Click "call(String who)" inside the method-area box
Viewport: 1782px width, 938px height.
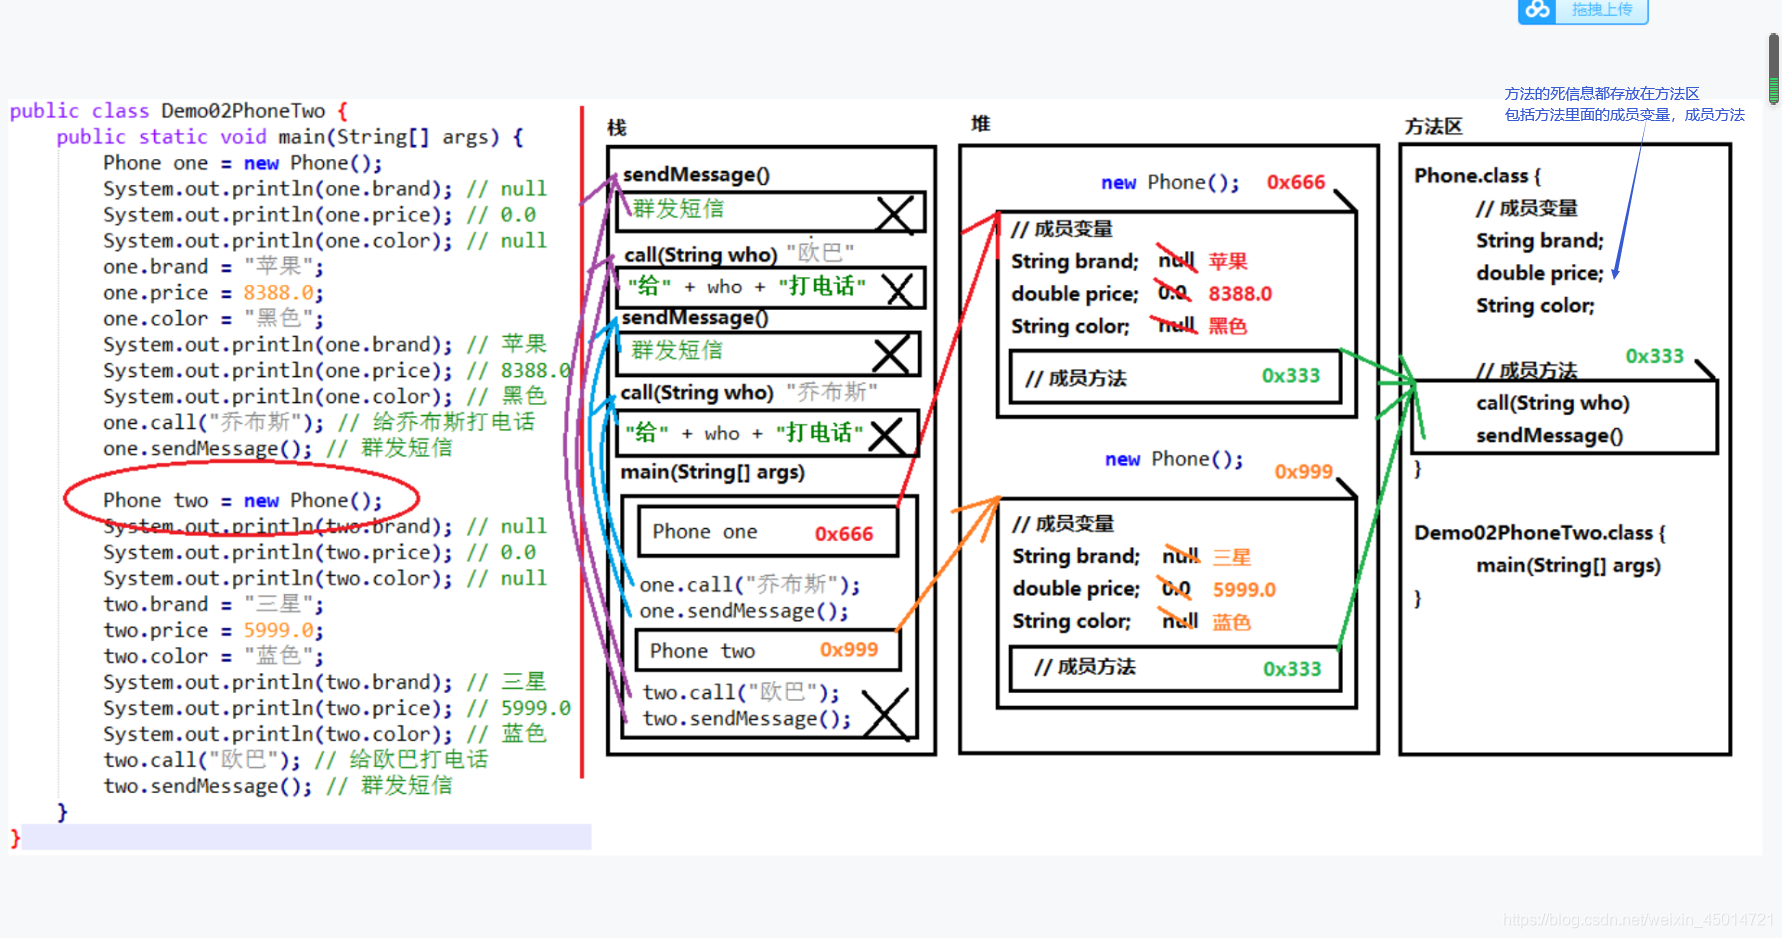[1553, 403]
